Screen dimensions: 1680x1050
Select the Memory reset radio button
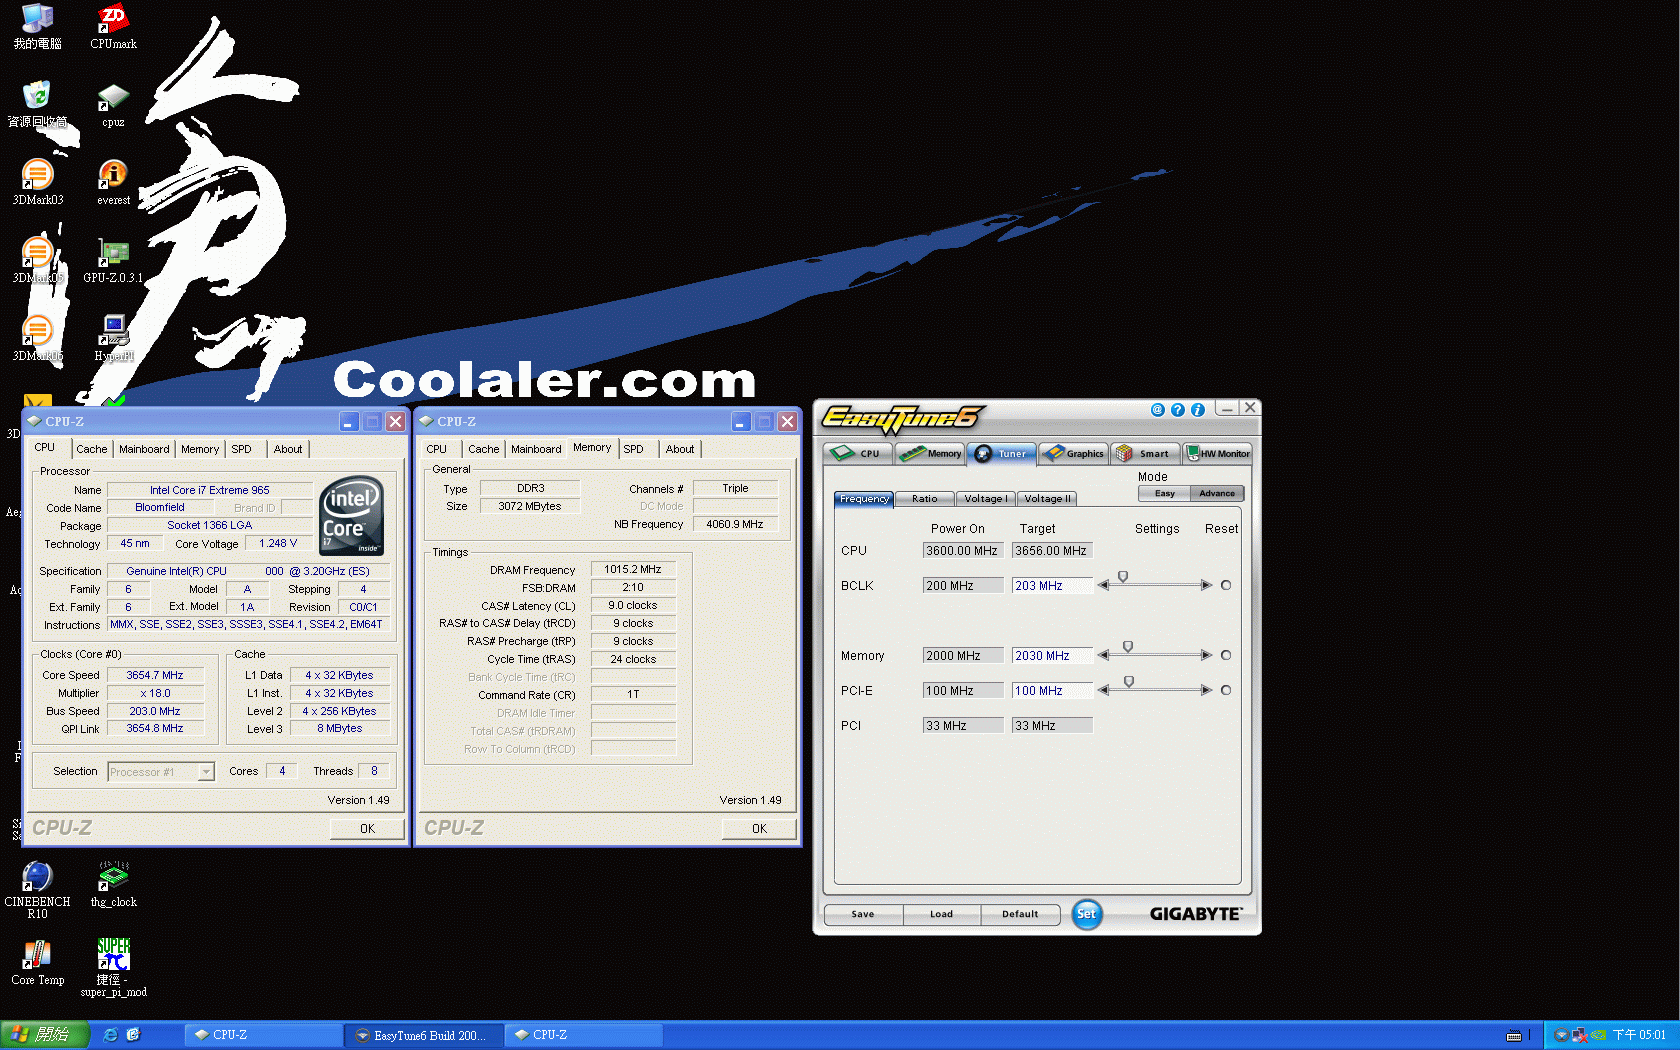[x=1226, y=655]
